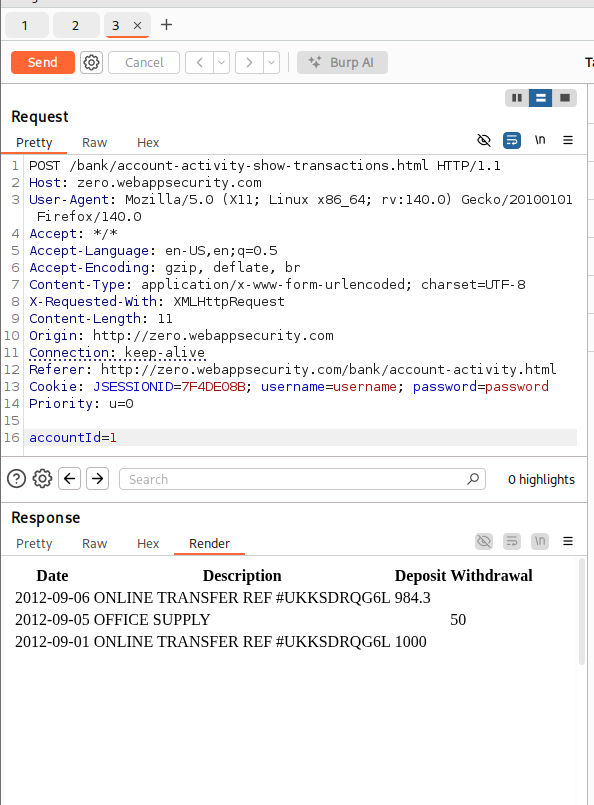Viewport: 594px width, 805px height.
Task: Click the Cancel button
Action: (144, 63)
